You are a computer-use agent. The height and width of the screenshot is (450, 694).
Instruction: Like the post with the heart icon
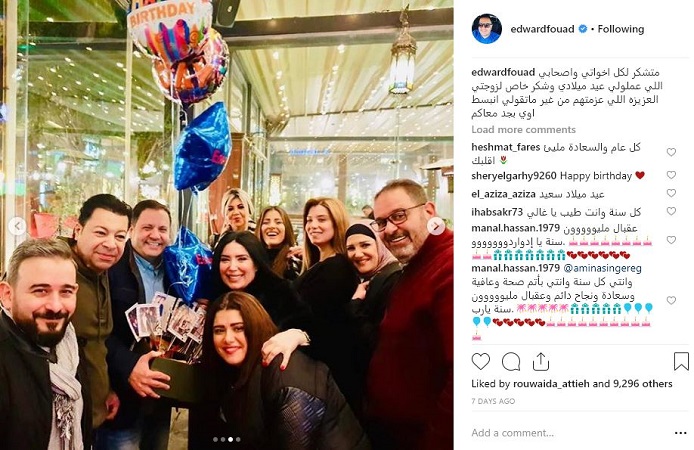tap(480, 362)
